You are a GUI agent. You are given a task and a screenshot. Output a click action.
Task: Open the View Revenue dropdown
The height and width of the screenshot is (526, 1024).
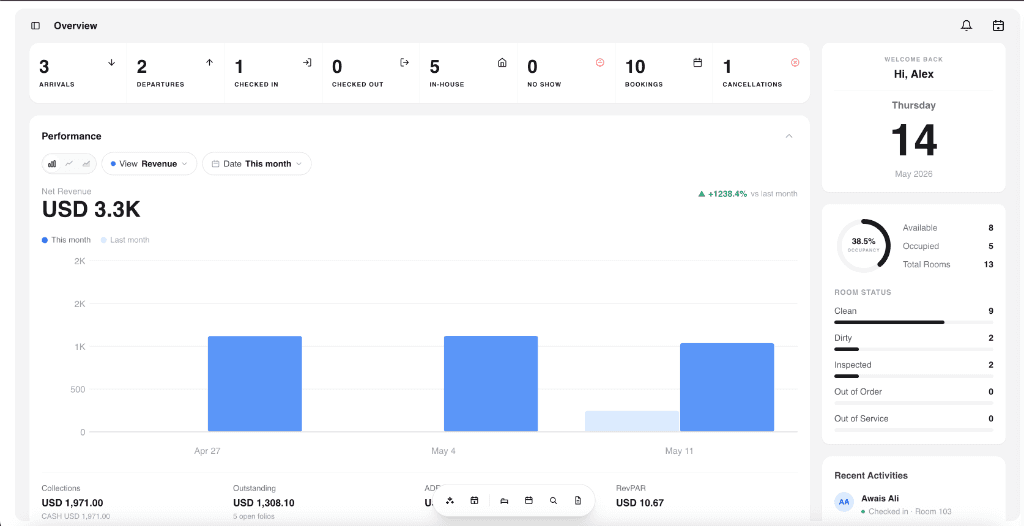point(149,164)
